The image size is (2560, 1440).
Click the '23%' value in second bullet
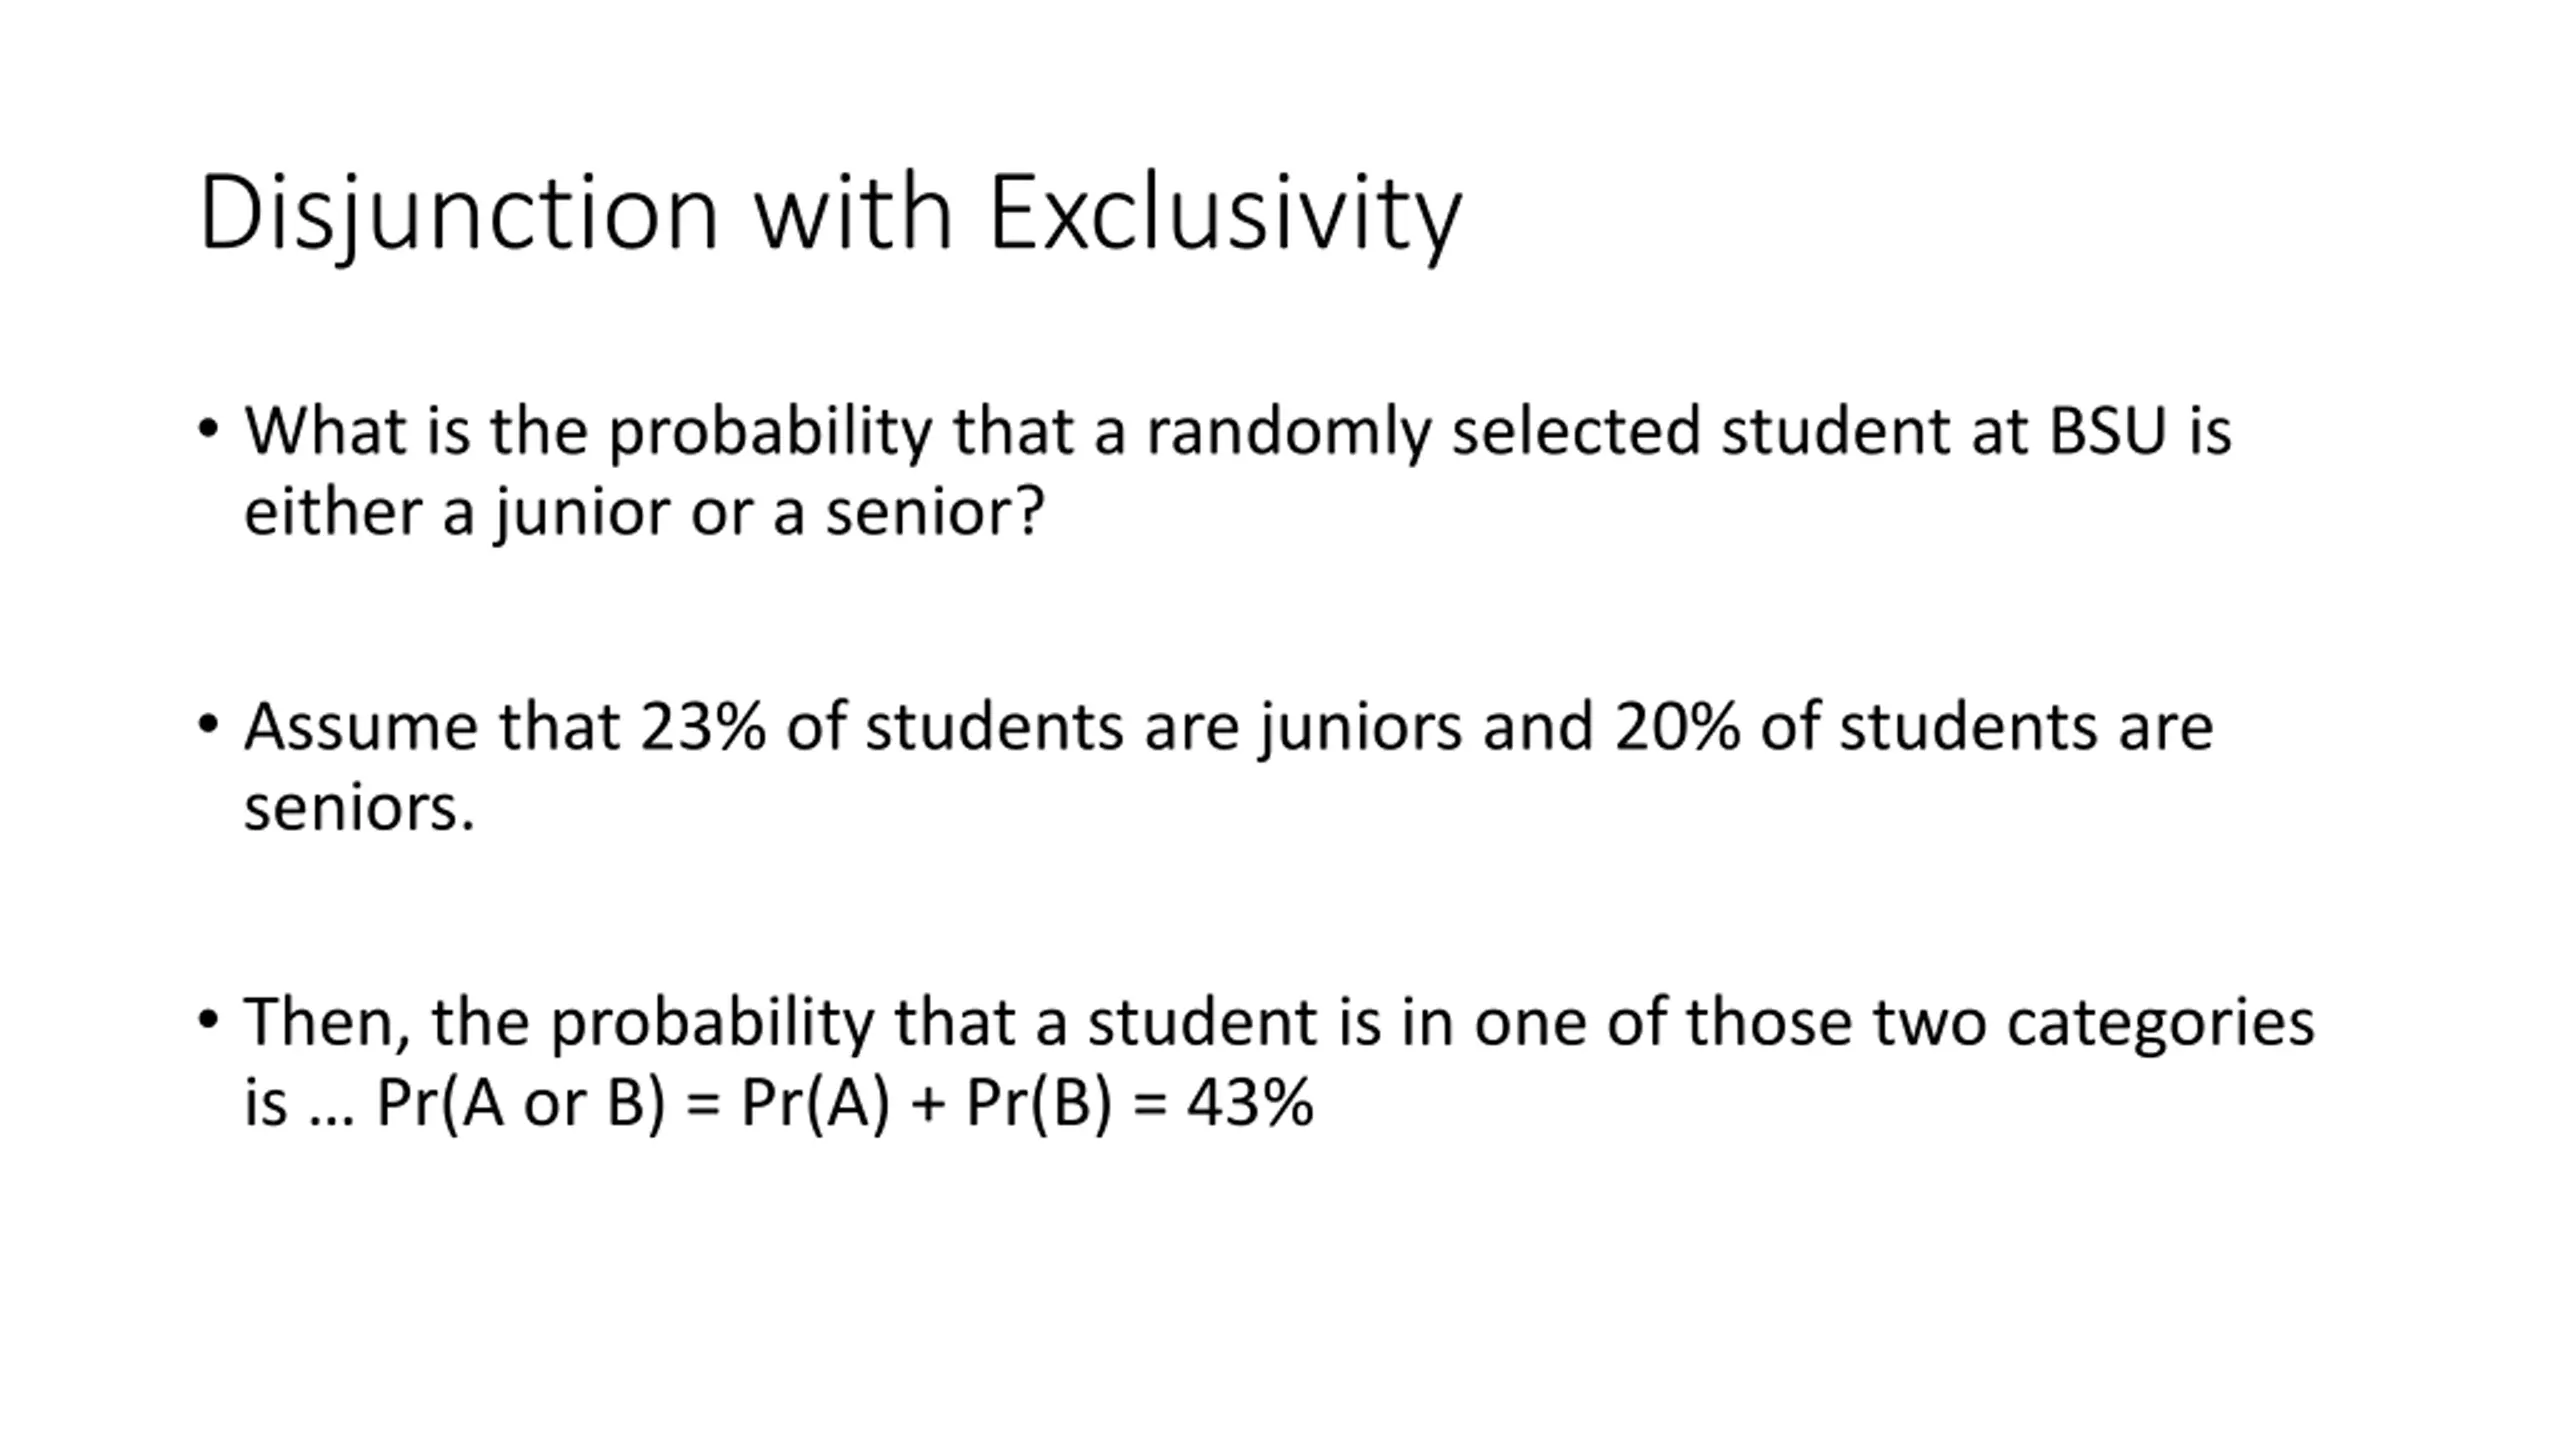click(x=703, y=726)
